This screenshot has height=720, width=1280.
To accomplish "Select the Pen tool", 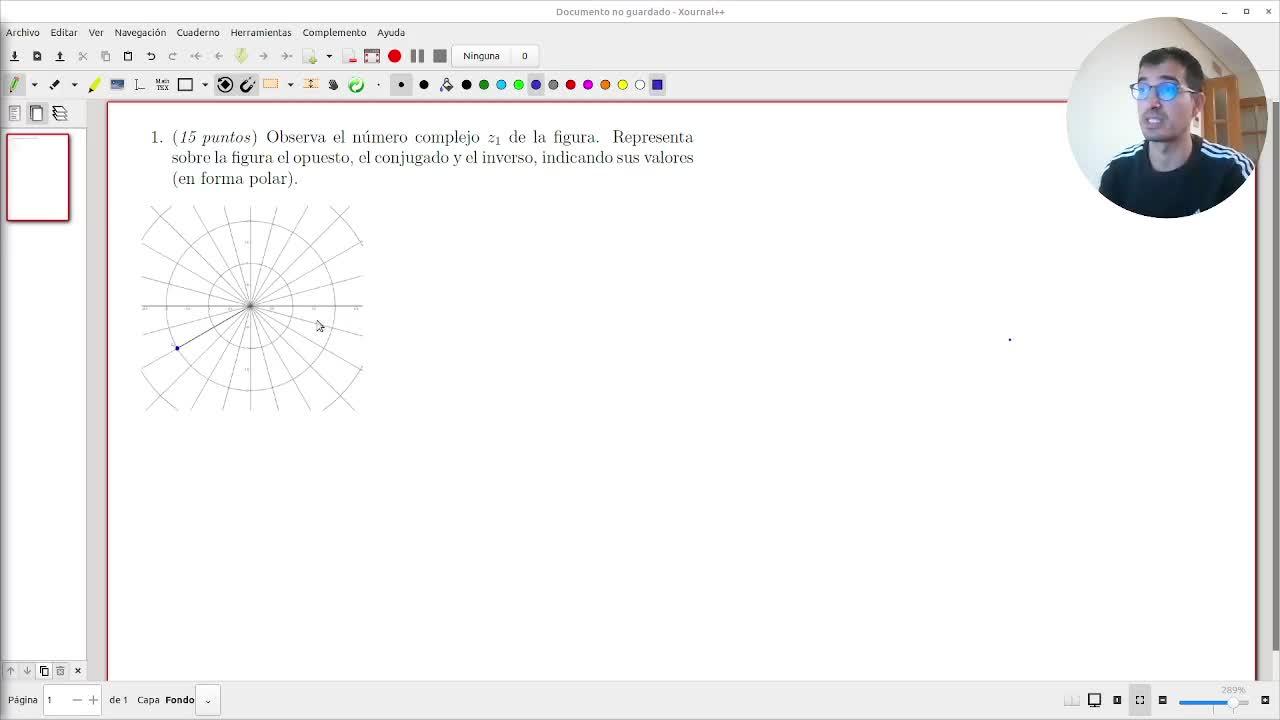I will [x=15, y=85].
